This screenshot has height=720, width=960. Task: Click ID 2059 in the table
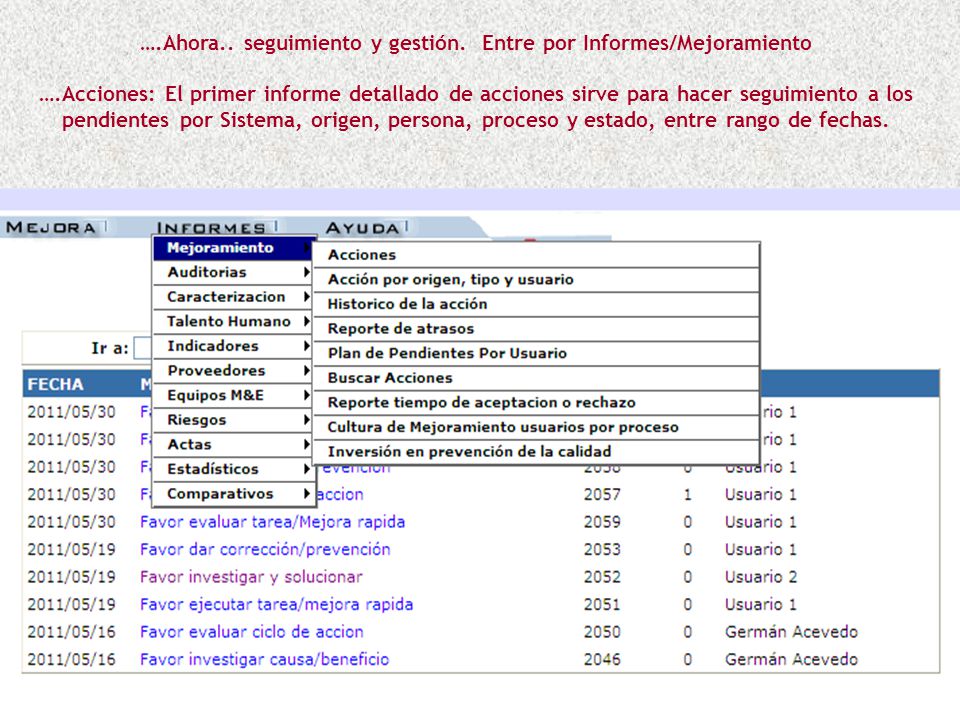[602, 522]
